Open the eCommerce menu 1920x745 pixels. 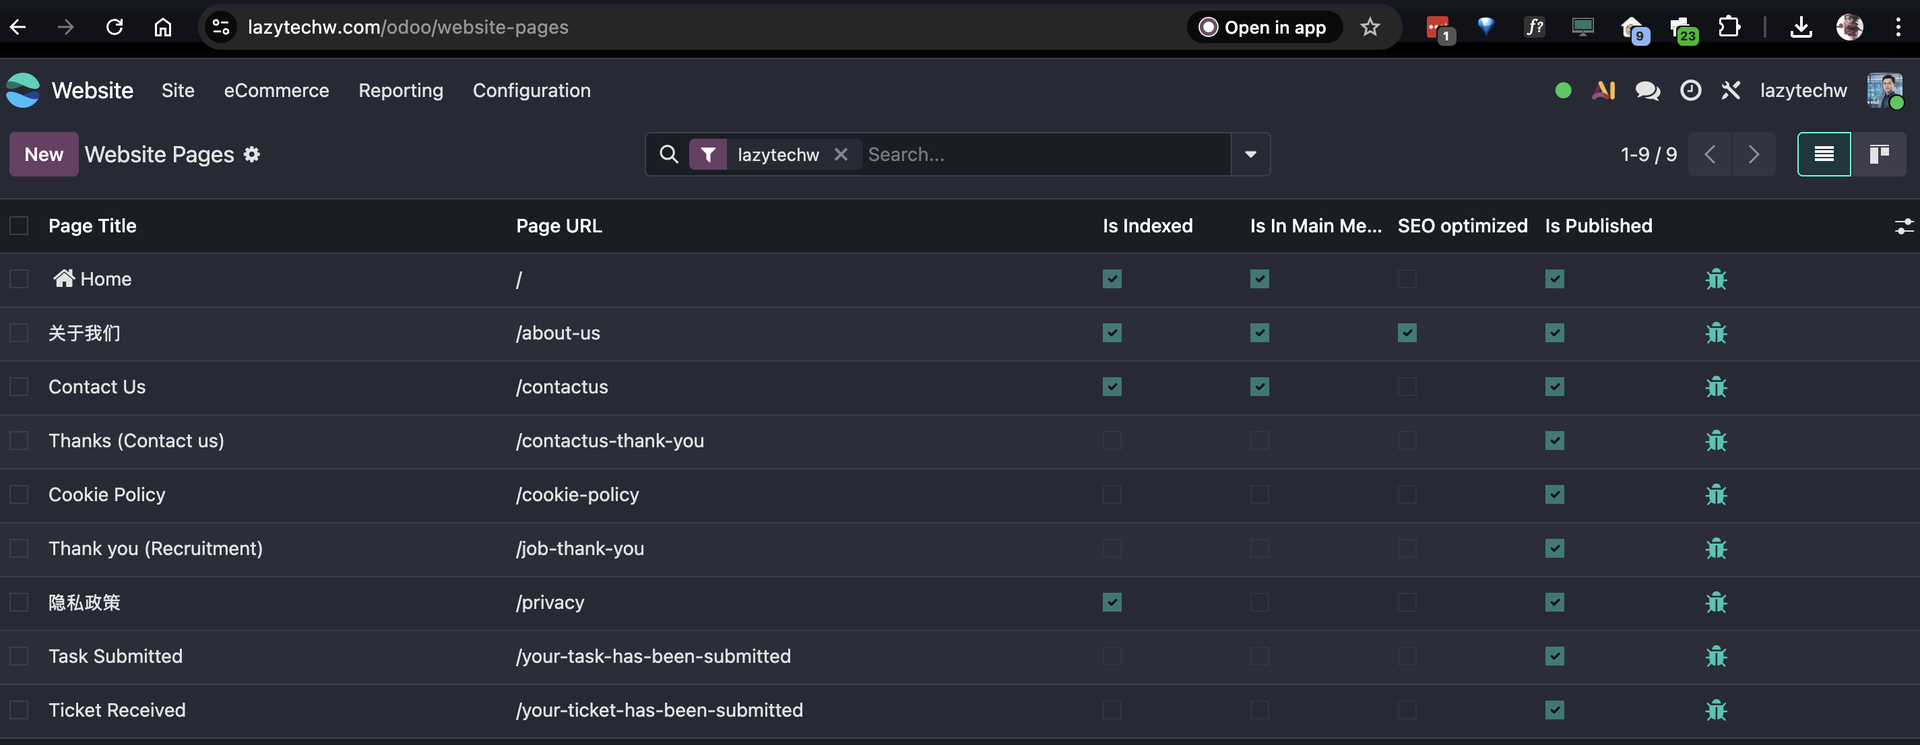point(276,90)
